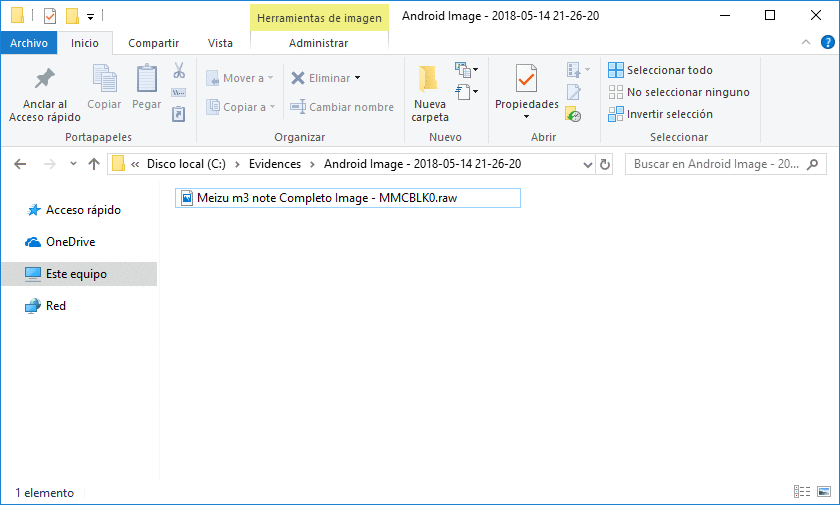Click the refresh button beside address bar
The height and width of the screenshot is (505, 840).
[604, 164]
